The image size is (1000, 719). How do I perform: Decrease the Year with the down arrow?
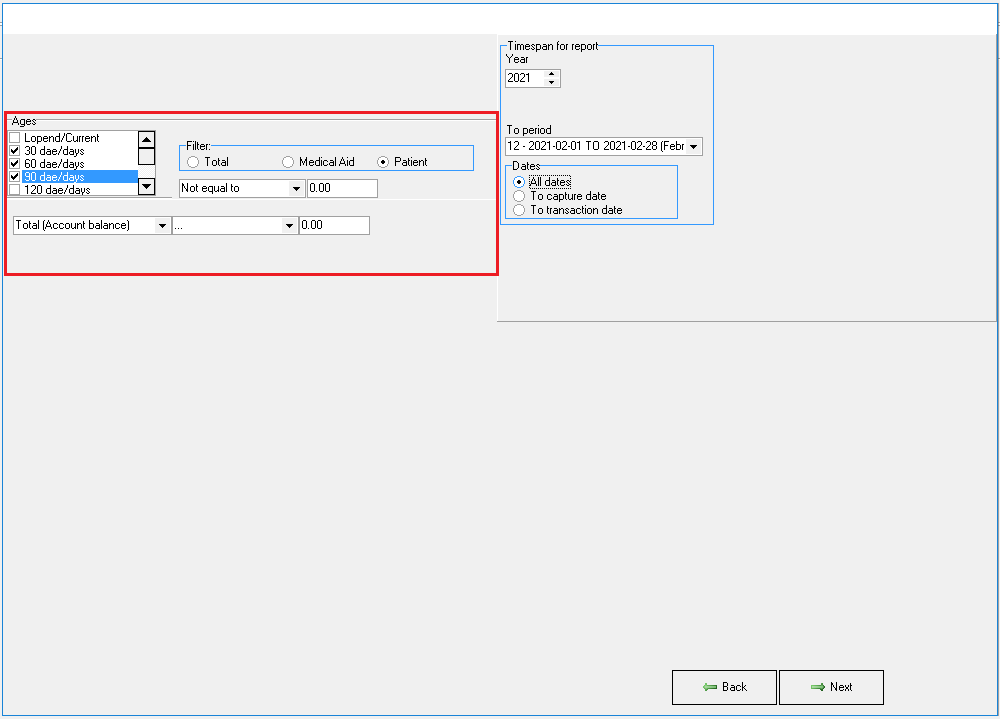pos(551,82)
